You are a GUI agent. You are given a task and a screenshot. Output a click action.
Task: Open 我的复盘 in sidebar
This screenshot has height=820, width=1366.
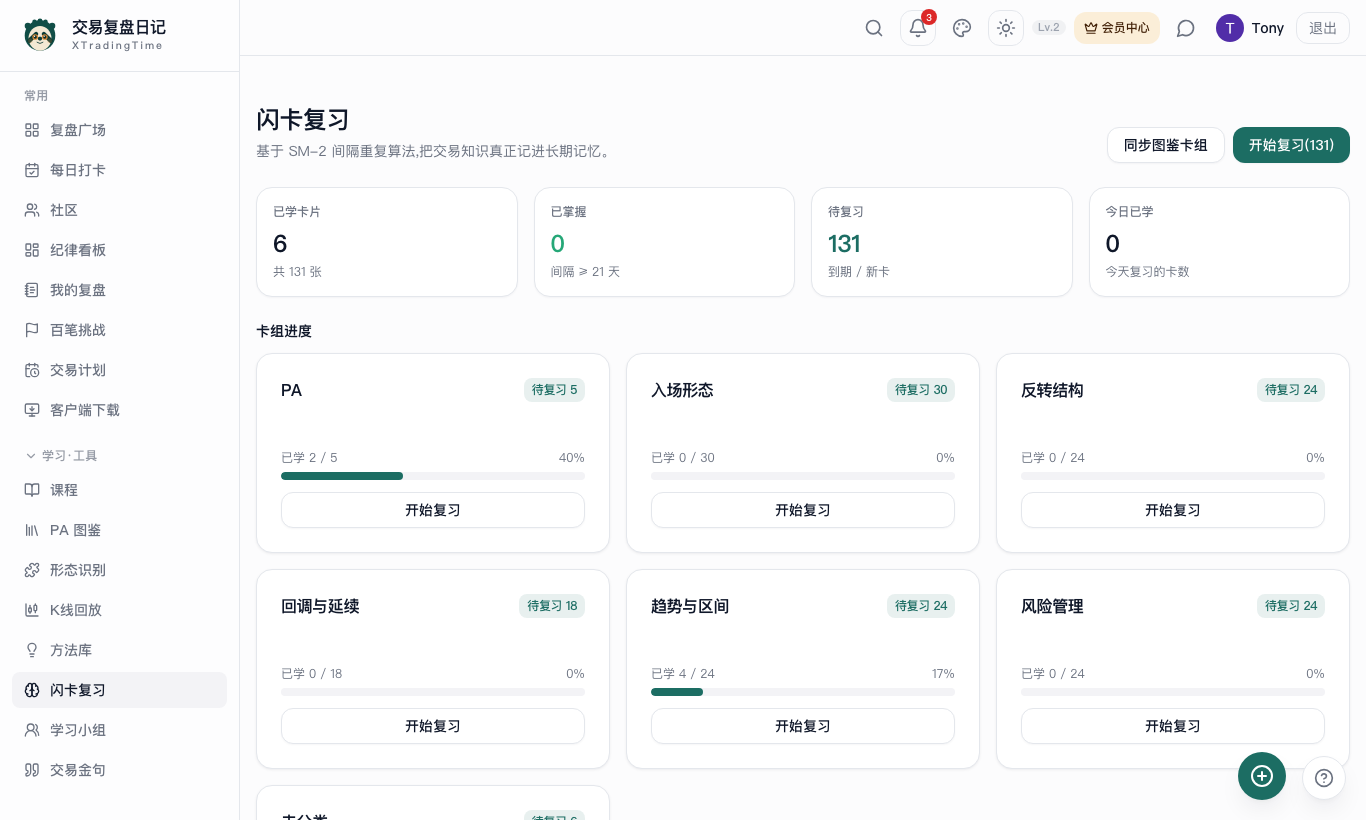119,290
